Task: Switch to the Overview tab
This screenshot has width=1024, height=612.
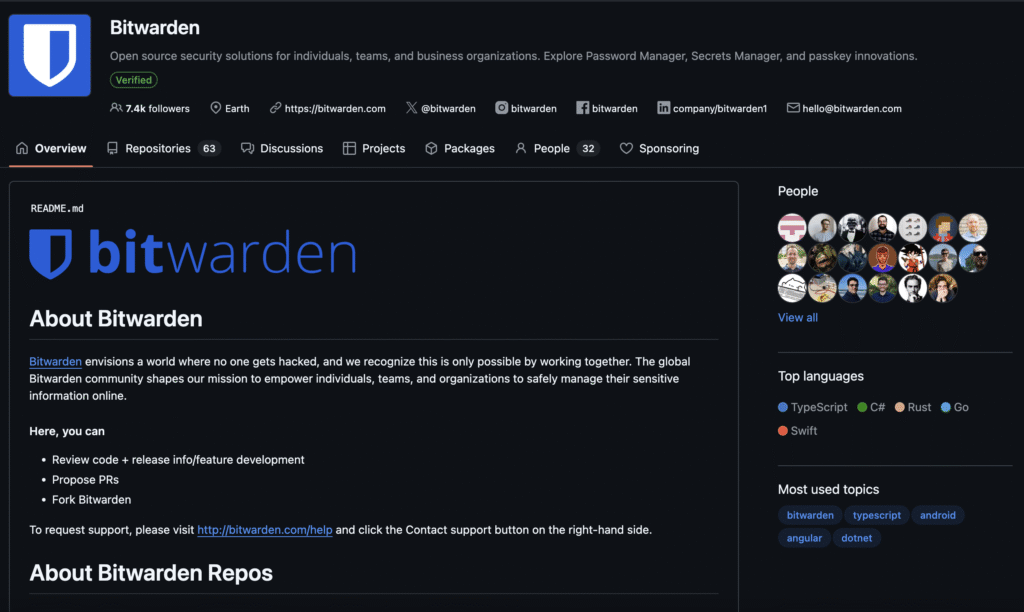Action: [51, 148]
